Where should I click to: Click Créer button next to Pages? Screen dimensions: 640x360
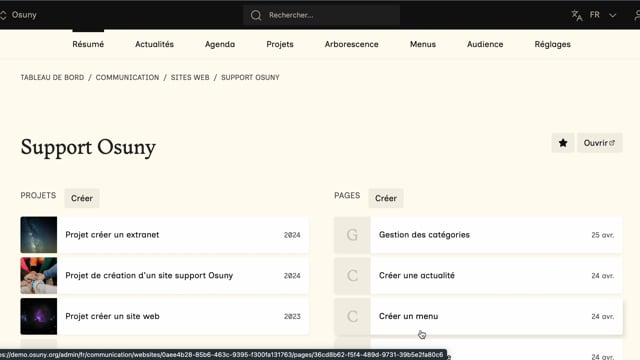coord(386,198)
